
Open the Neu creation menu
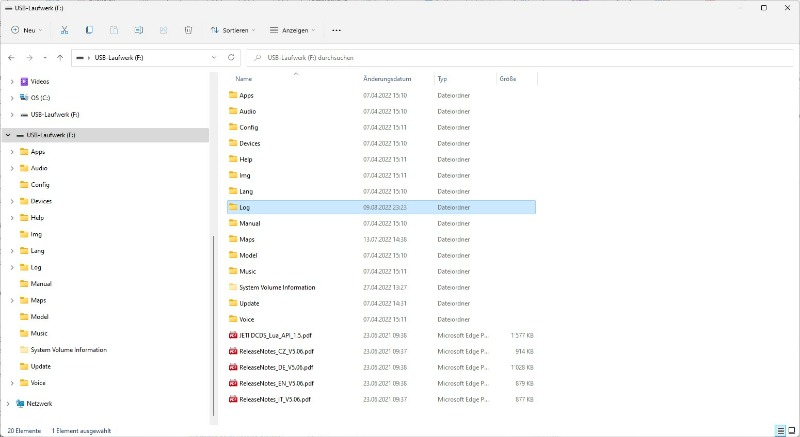coord(26,31)
